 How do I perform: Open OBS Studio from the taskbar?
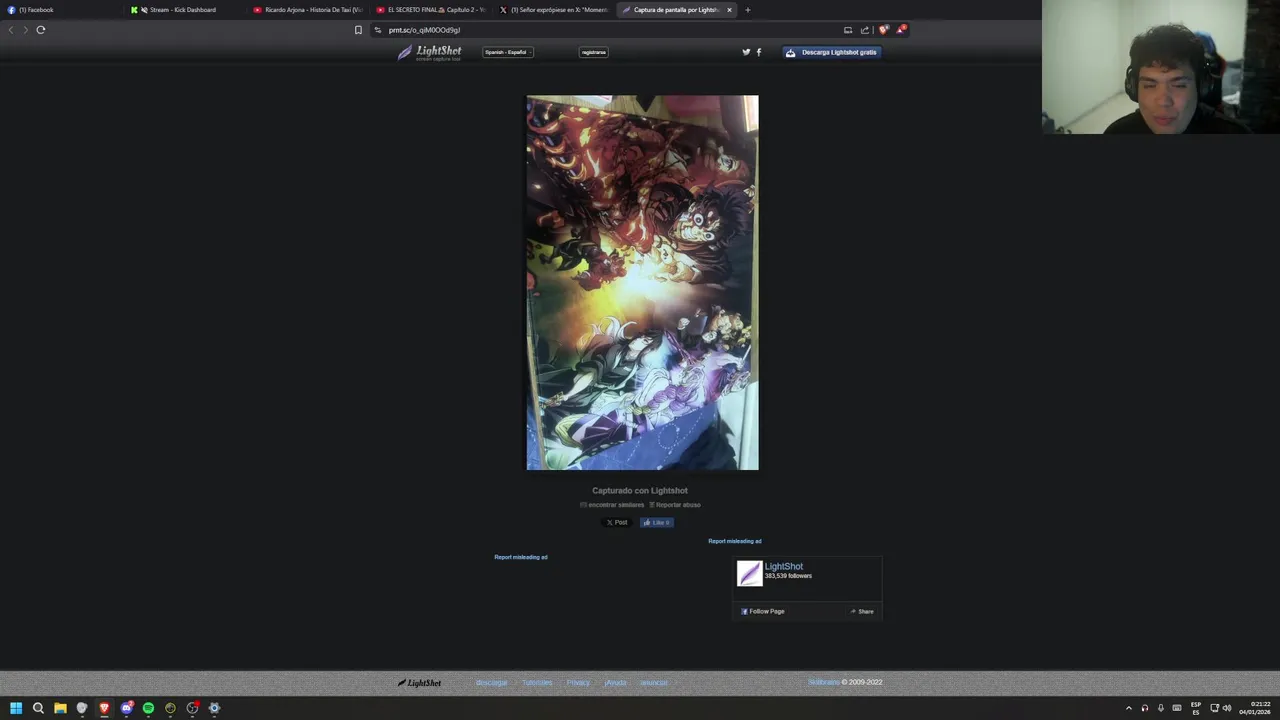coord(192,708)
